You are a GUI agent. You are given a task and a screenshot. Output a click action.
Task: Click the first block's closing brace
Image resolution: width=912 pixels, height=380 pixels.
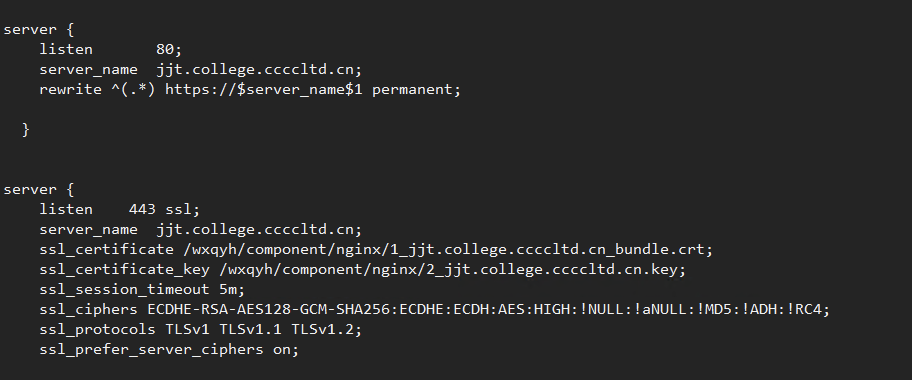(x=26, y=129)
